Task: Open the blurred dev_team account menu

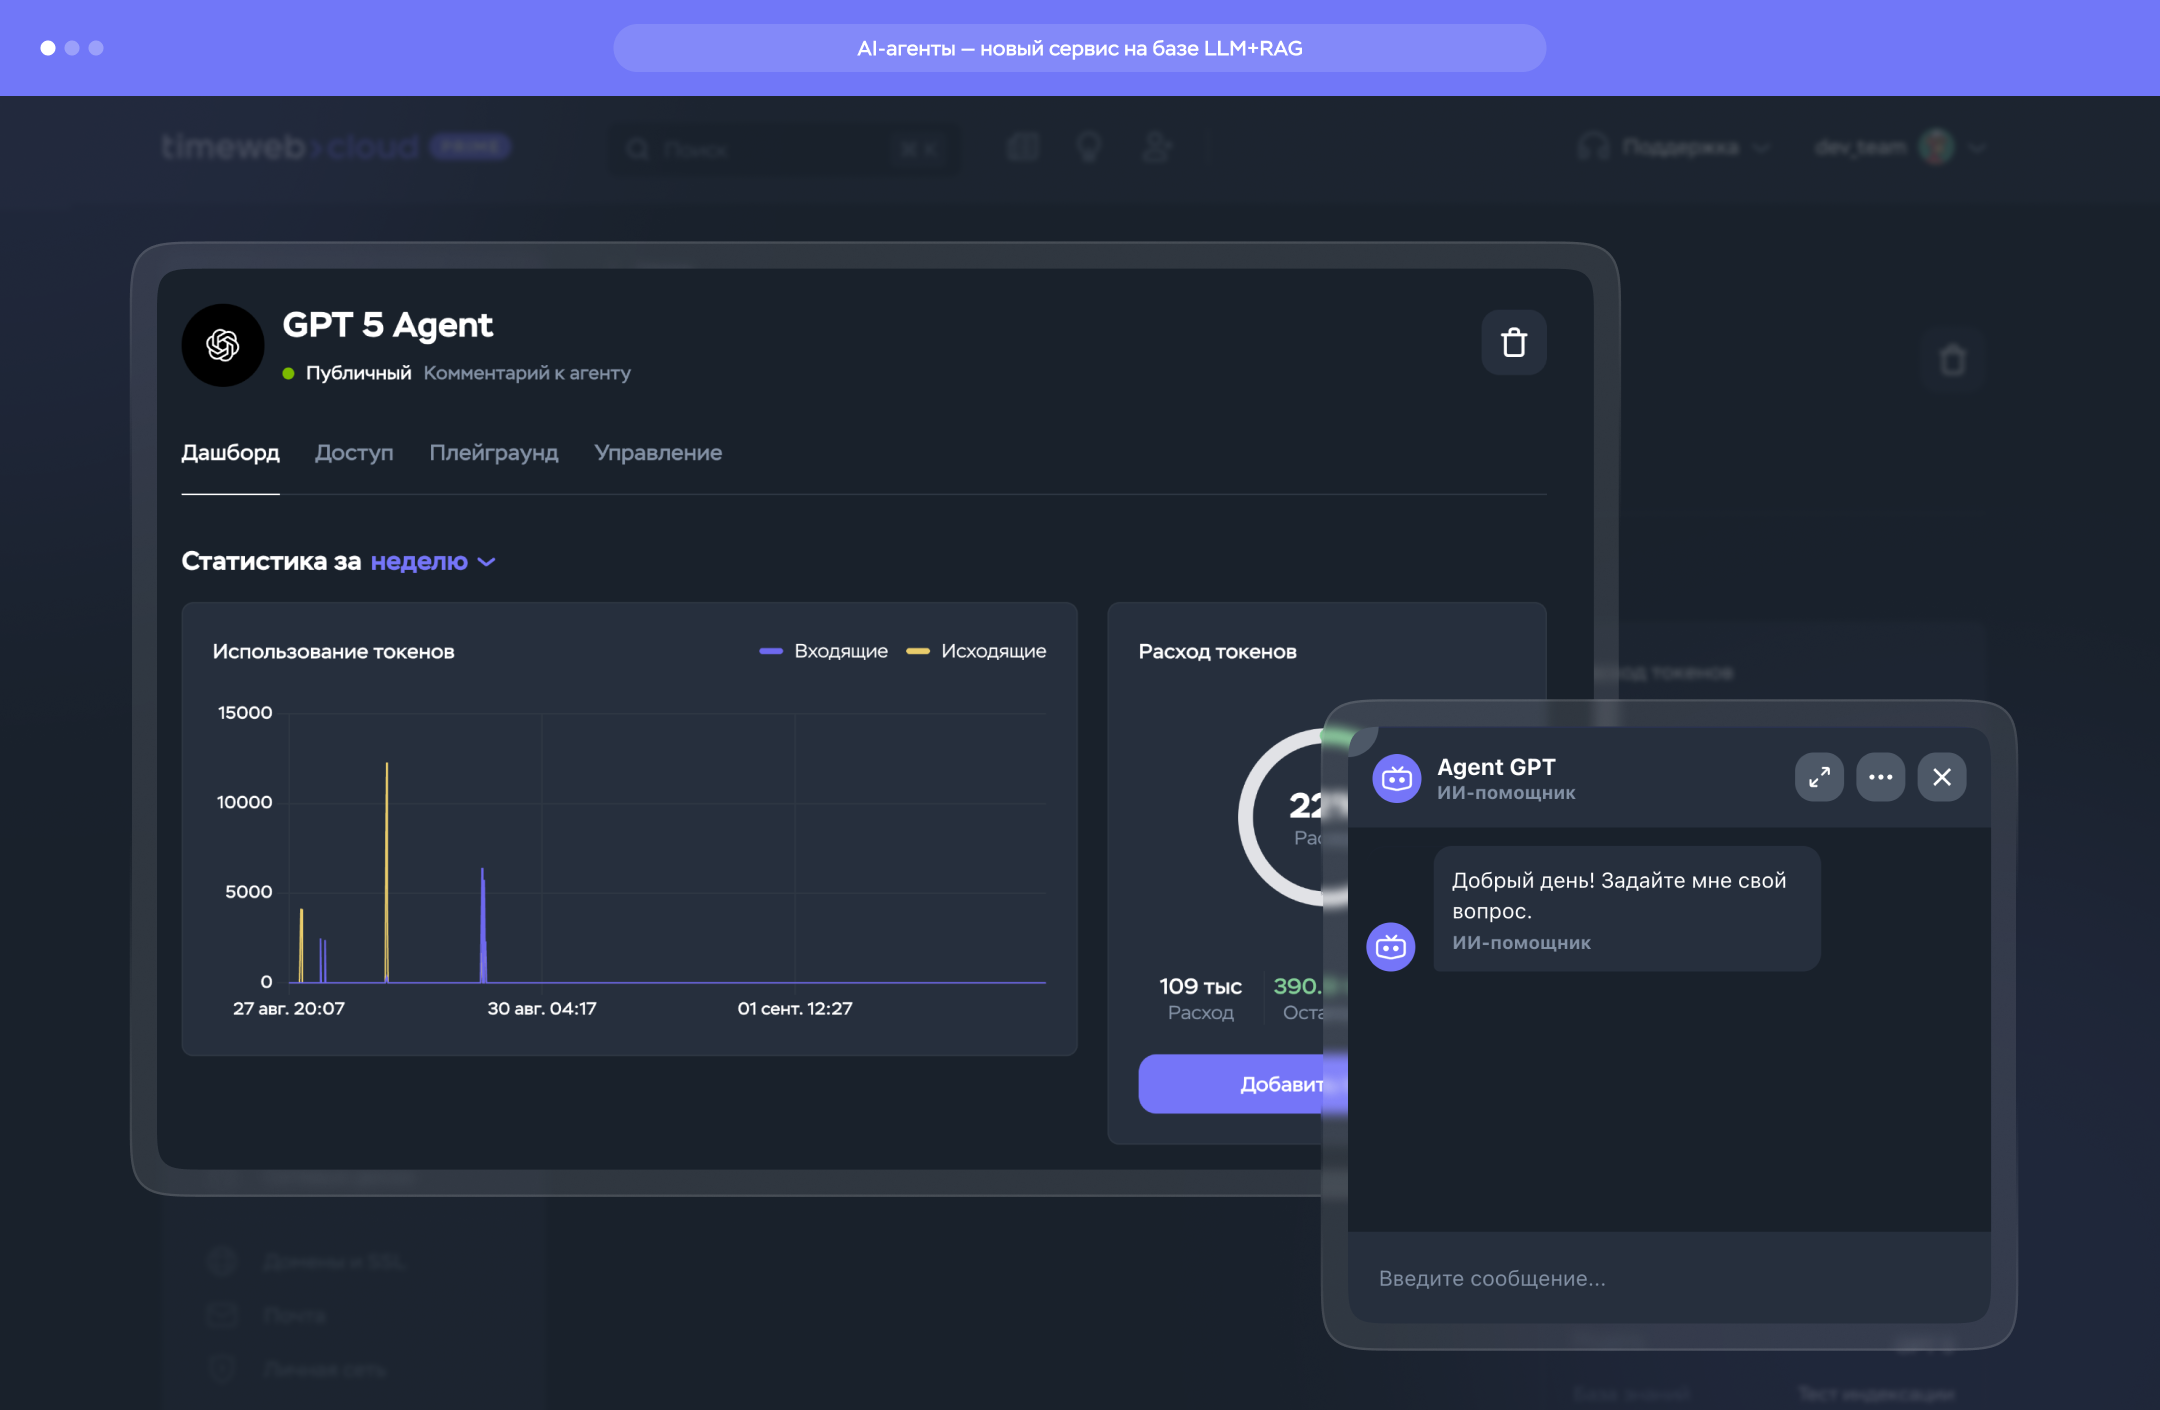Action: 1900,148
